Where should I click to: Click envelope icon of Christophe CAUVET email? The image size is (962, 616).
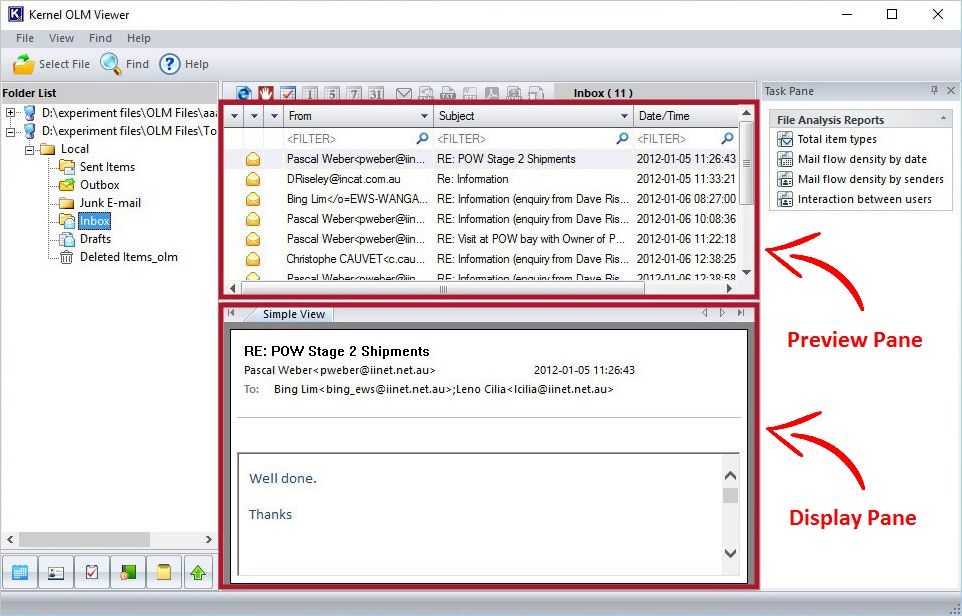[253, 259]
